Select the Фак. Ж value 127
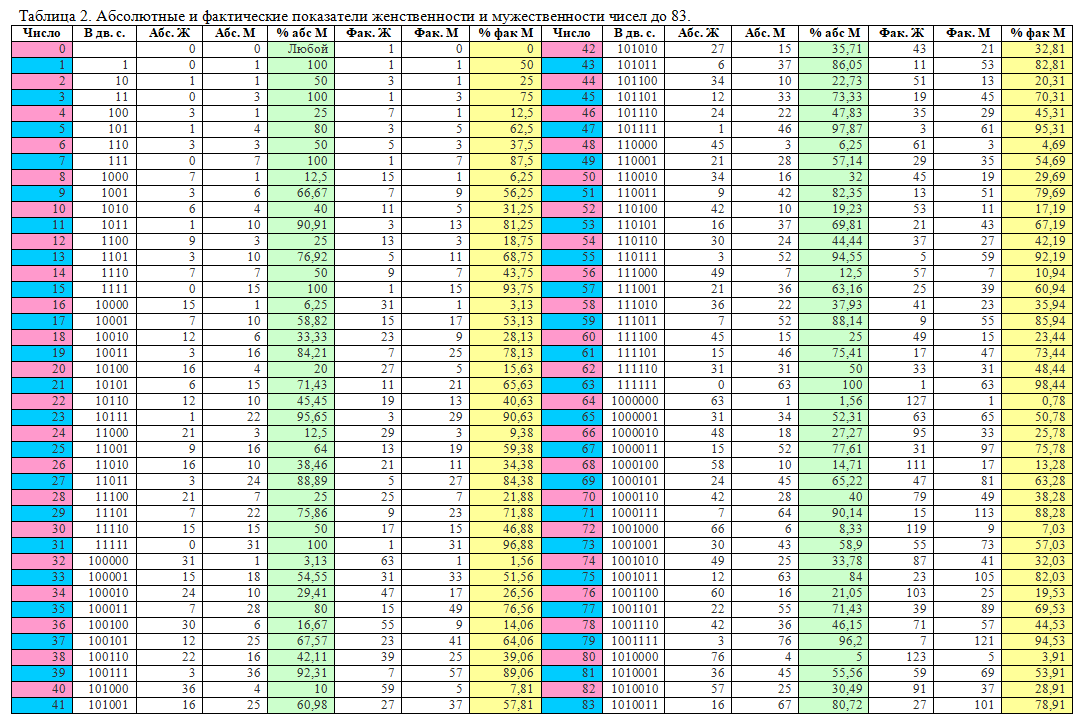Screen dimensions: 1084x724 pos(916,401)
